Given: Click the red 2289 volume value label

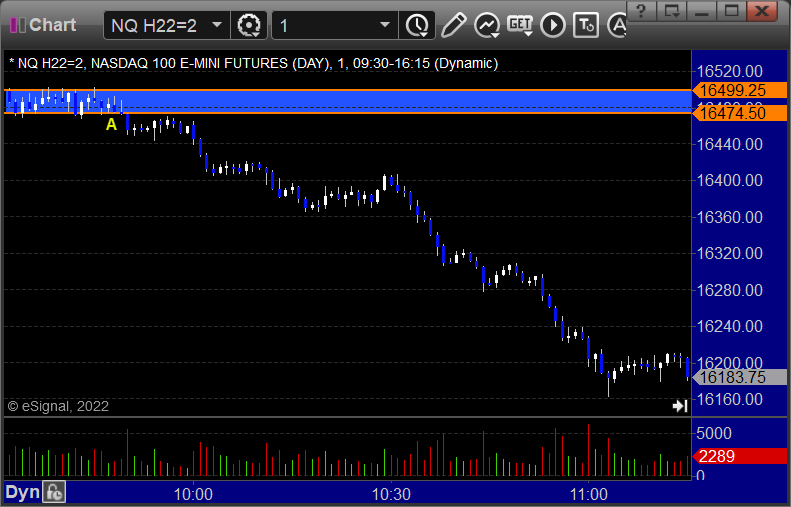Looking at the screenshot, I should [x=740, y=456].
